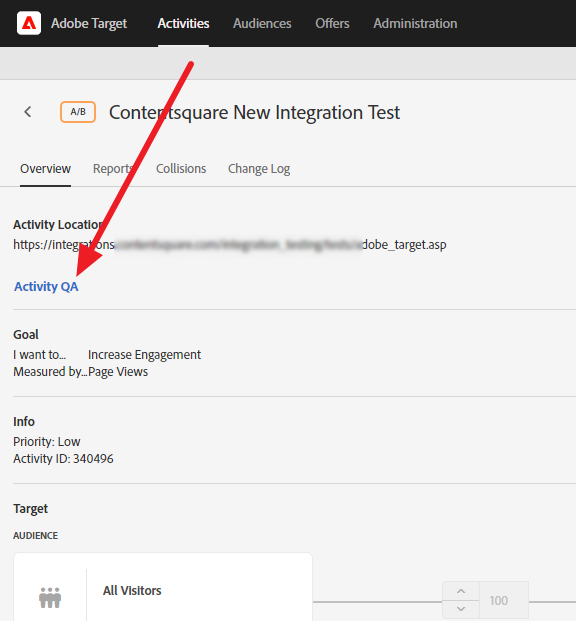This screenshot has height=621, width=576.
Task: Click the Increase Engagement goal value
Action: [x=145, y=354]
